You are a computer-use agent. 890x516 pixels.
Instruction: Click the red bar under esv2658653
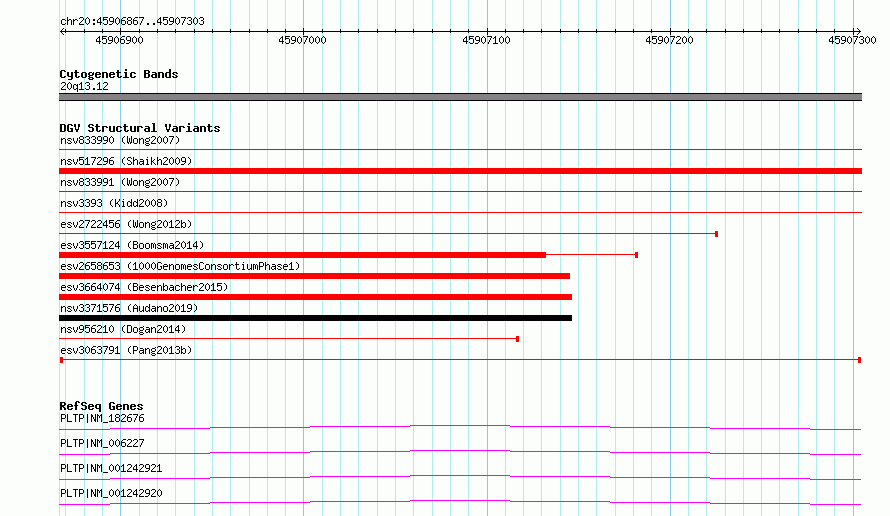(314, 276)
